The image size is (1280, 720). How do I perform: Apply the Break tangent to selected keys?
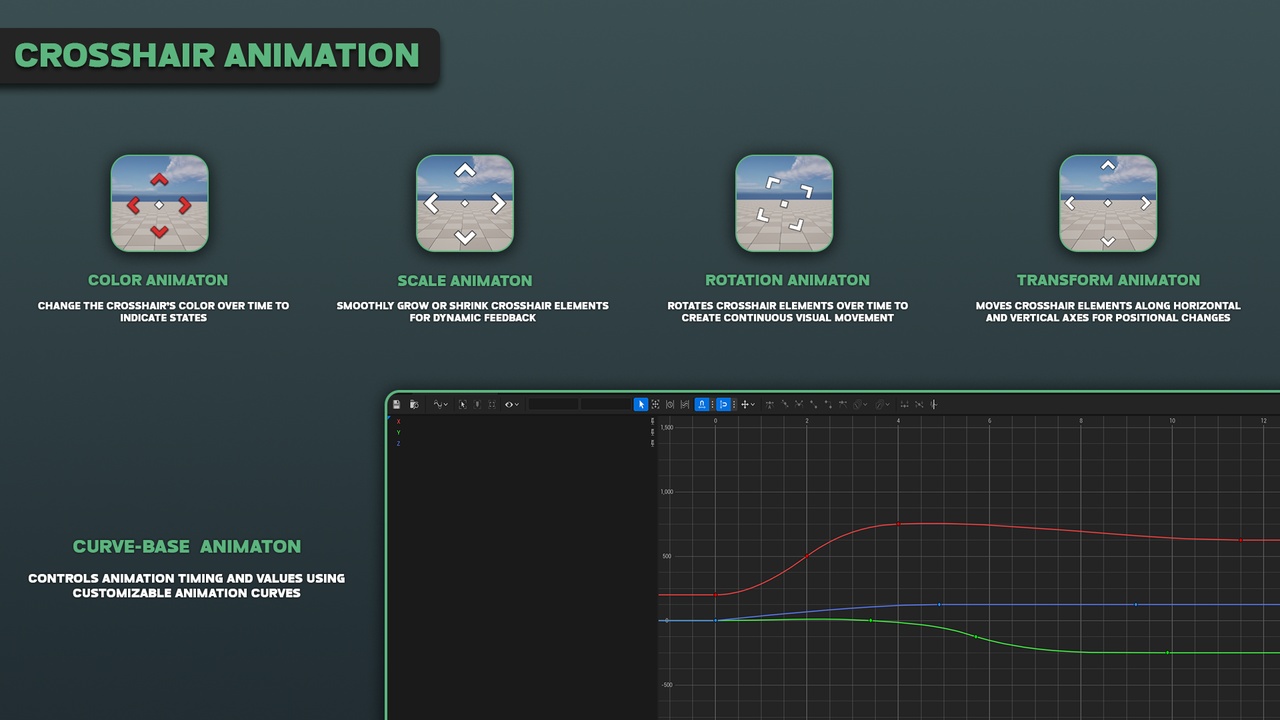click(x=799, y=404)
